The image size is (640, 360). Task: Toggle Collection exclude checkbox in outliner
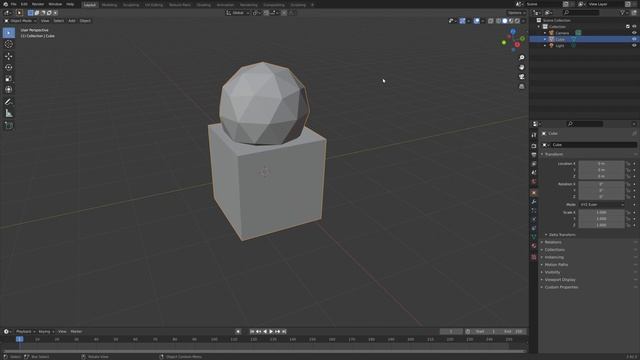click(x=628, y=27)
